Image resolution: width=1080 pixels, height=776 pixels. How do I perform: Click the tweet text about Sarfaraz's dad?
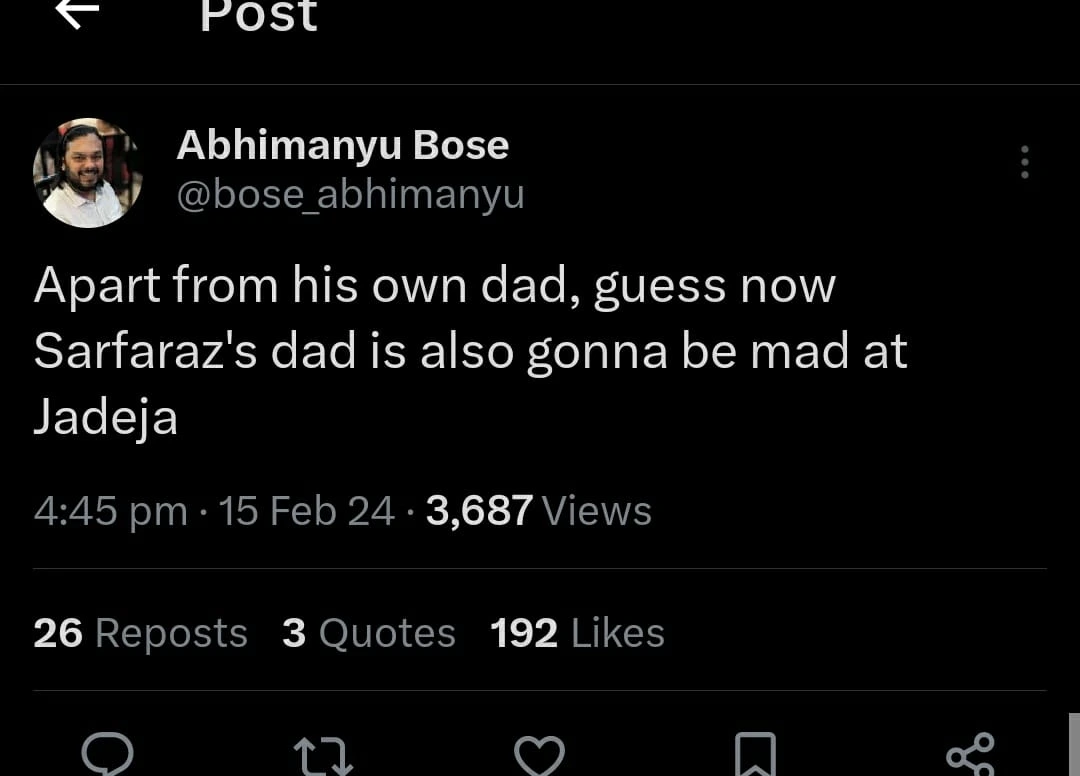click(x=470, y=351)
